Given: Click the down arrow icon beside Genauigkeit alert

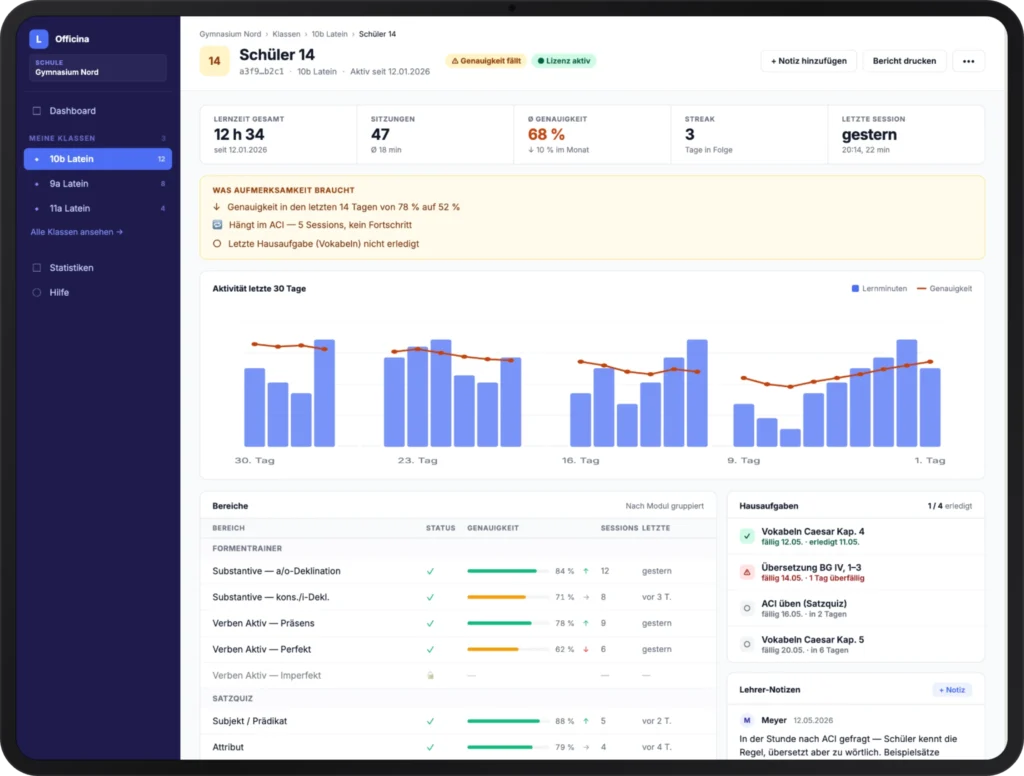Looking at the screenshot, I should click(217, 207).
